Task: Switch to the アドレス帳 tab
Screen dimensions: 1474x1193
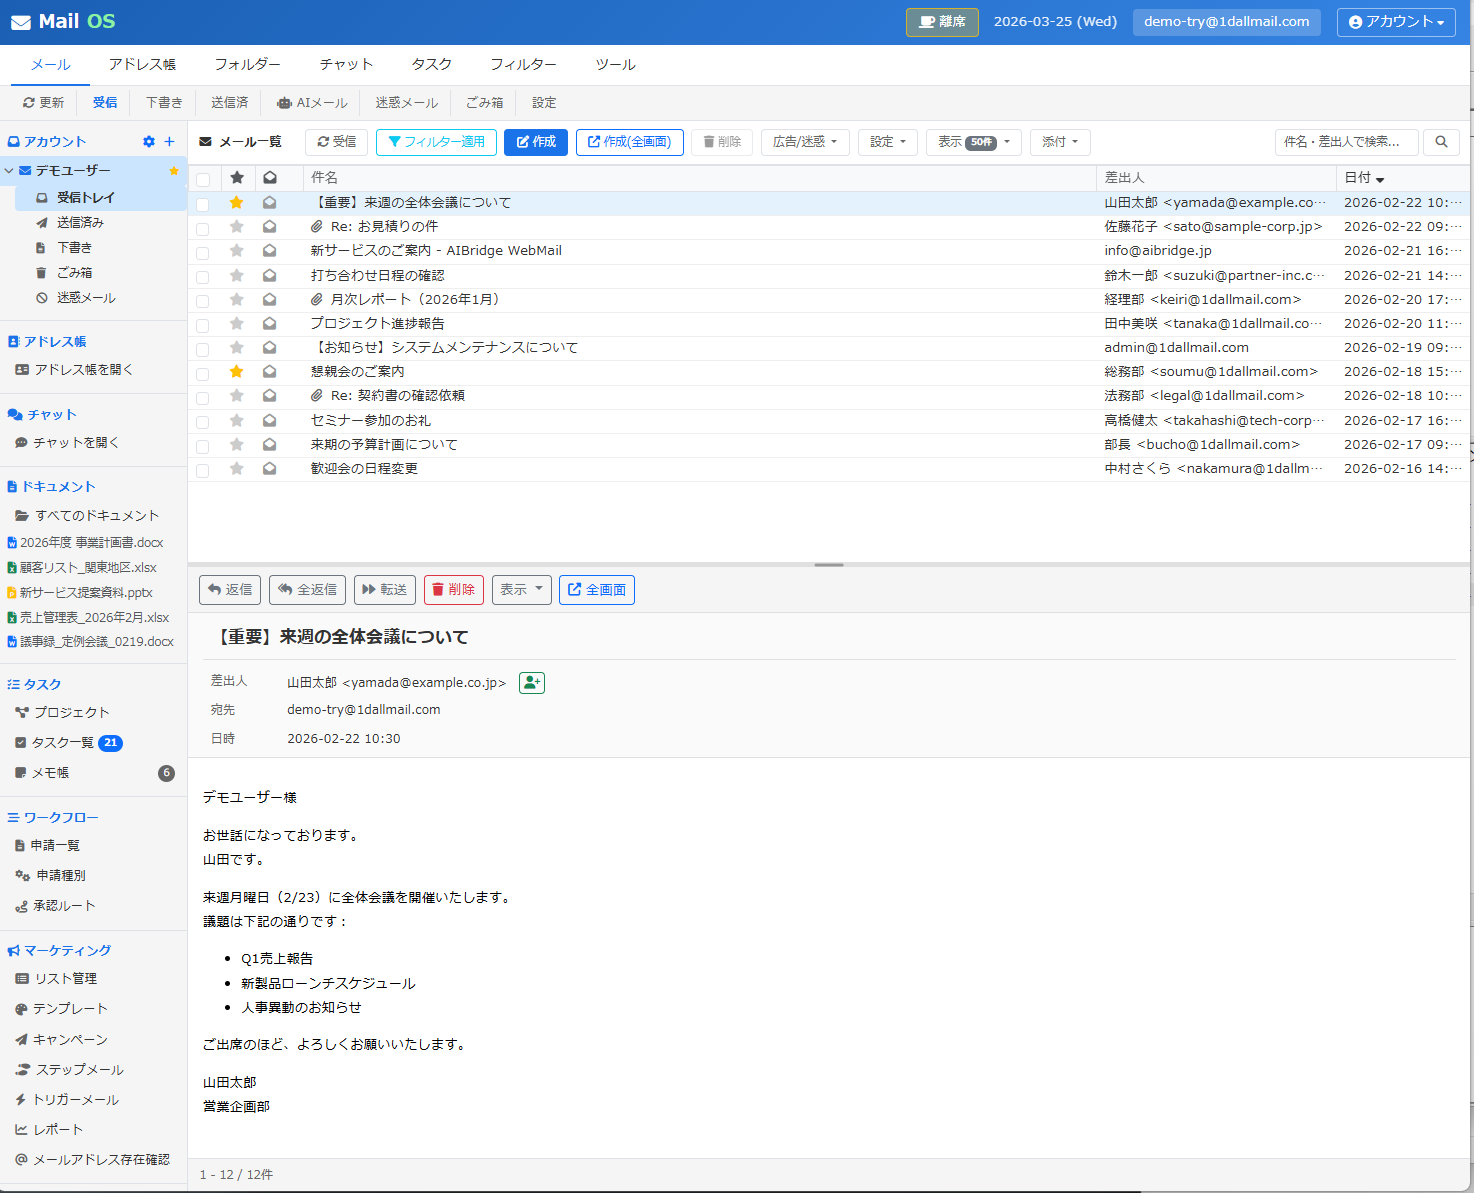Action: [142, 64]
